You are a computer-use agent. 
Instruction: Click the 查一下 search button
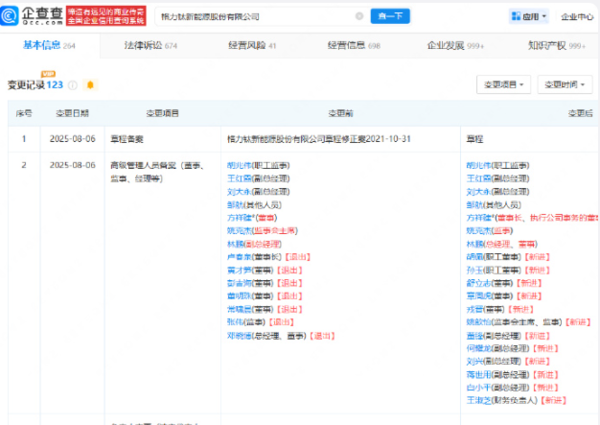pos(390,16)
